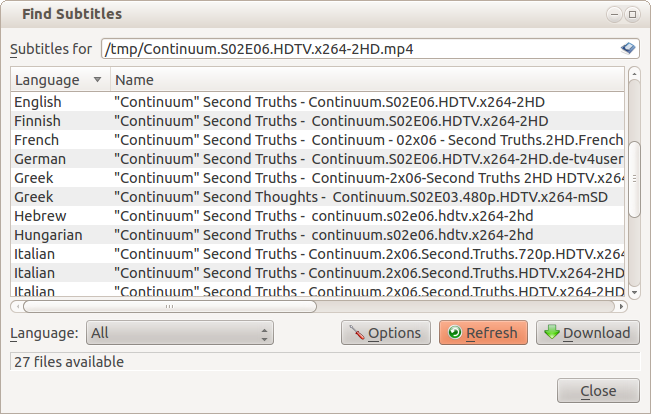
Task: Select the French Second Truths subtitle
Action: 300,140
